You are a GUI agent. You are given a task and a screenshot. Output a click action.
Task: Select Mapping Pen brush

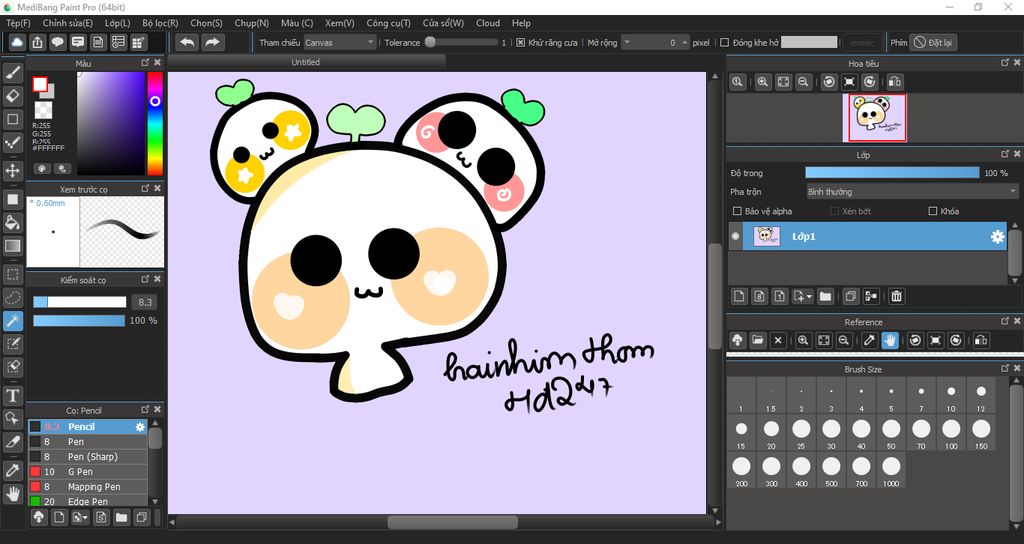[88, 487]
